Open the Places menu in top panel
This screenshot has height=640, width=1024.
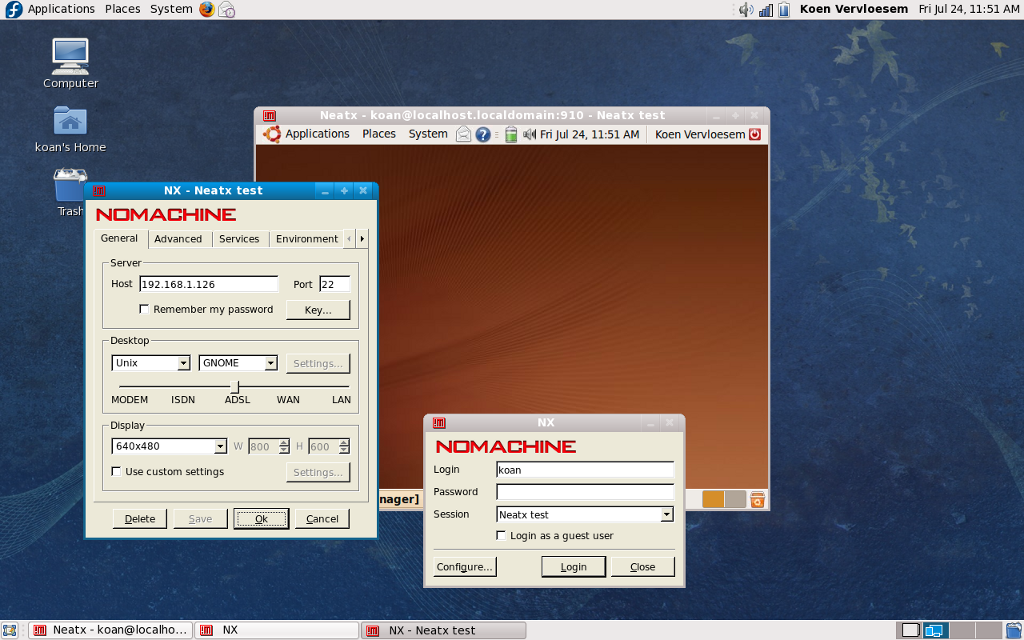pyautogui.click(x=123, y=9)
